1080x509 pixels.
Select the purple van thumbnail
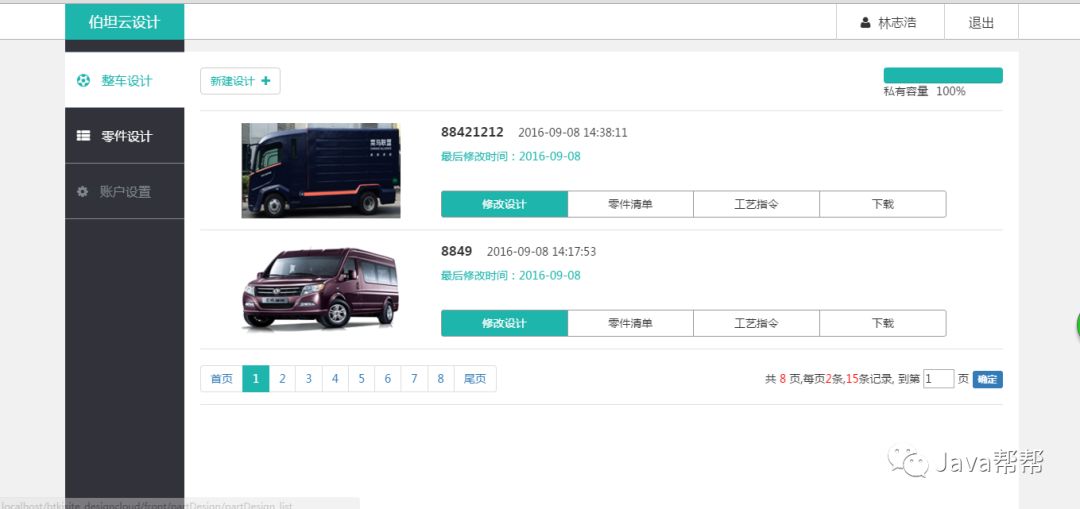(321, 289)
